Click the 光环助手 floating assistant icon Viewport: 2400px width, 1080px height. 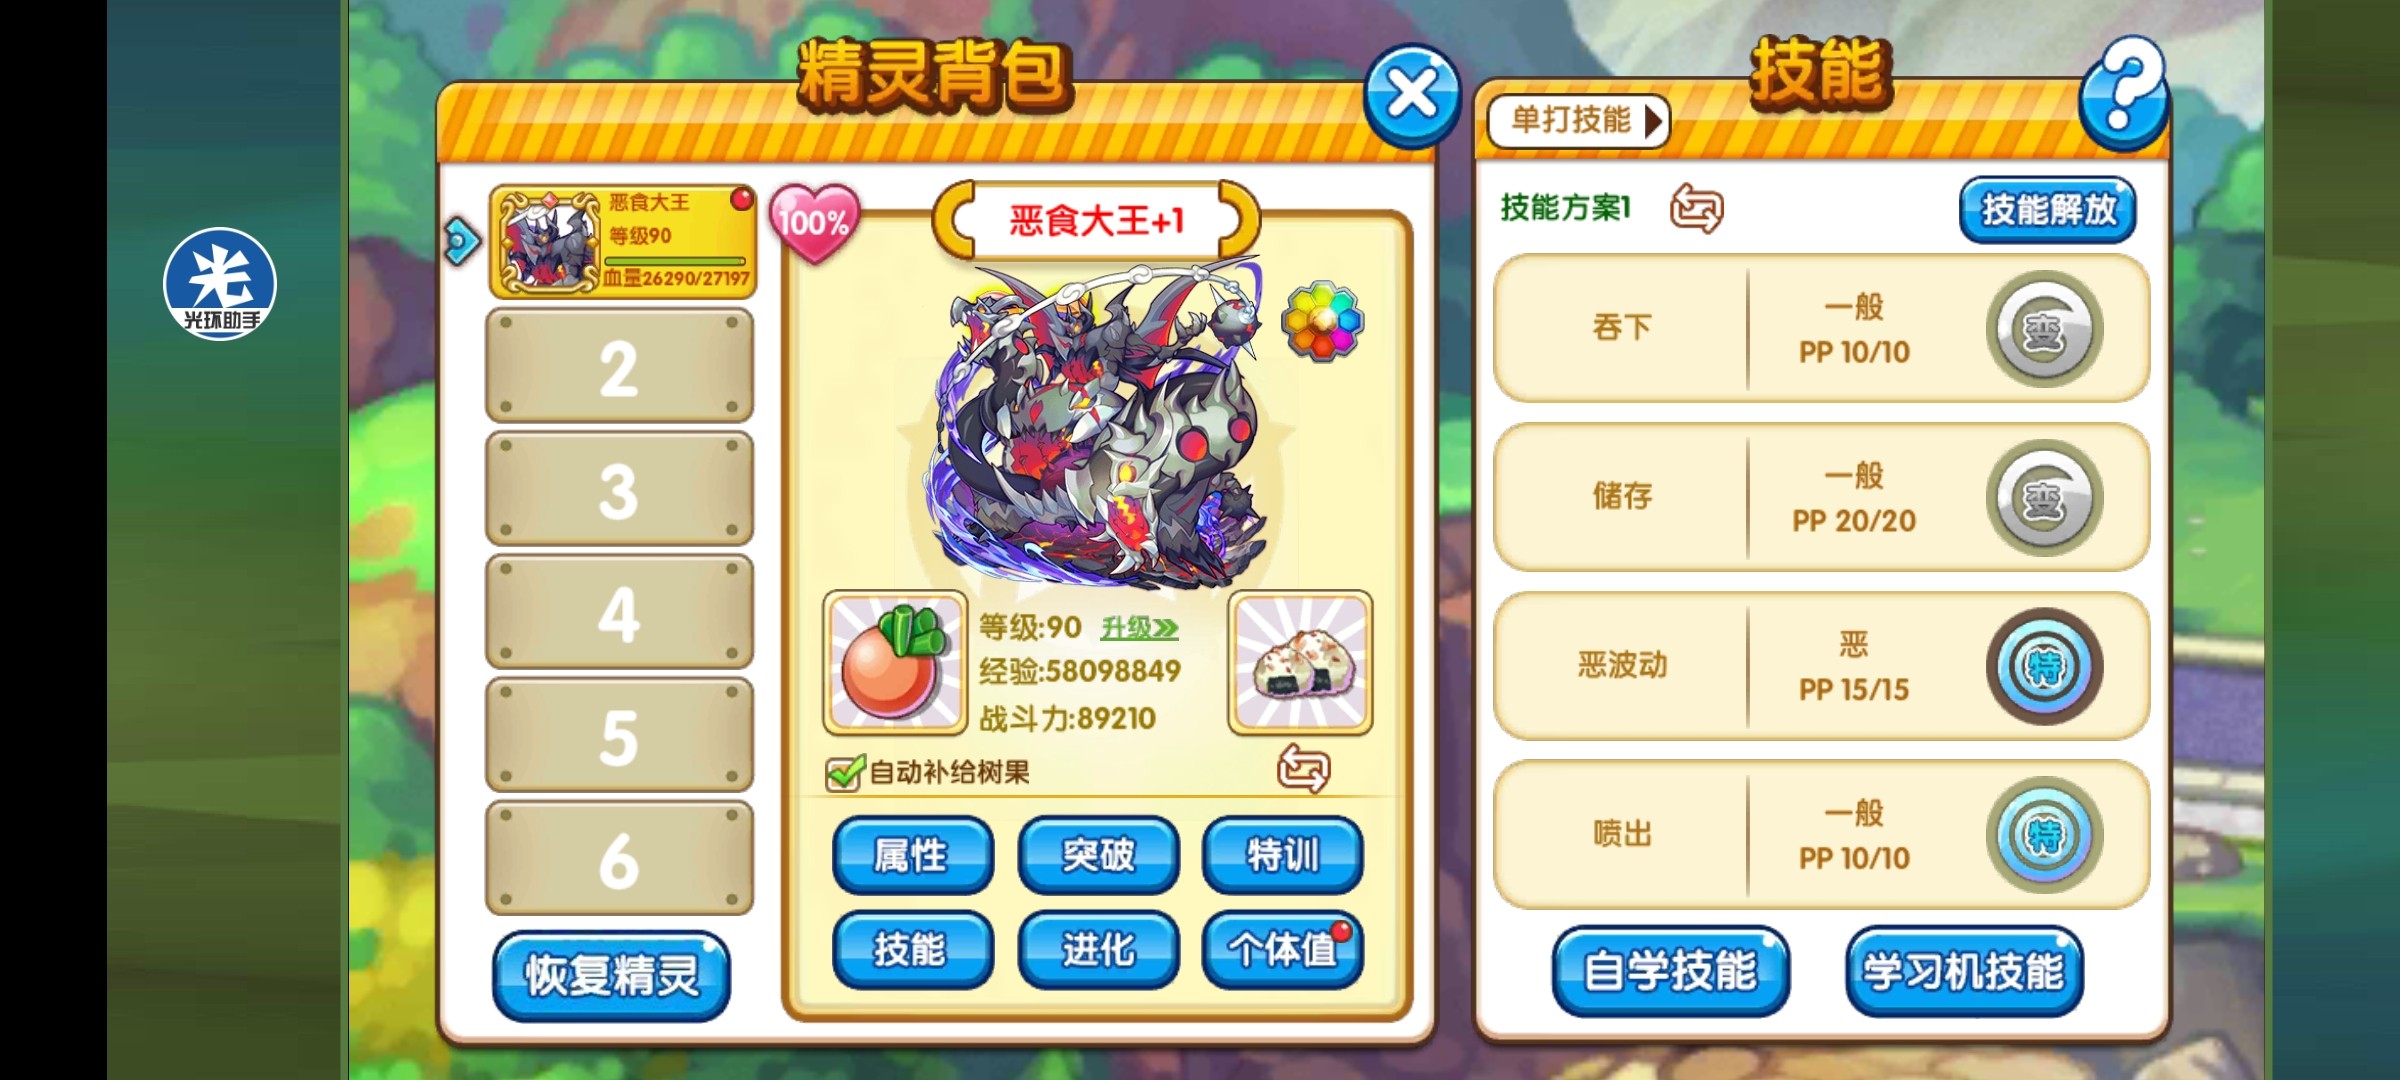[220, 284]
